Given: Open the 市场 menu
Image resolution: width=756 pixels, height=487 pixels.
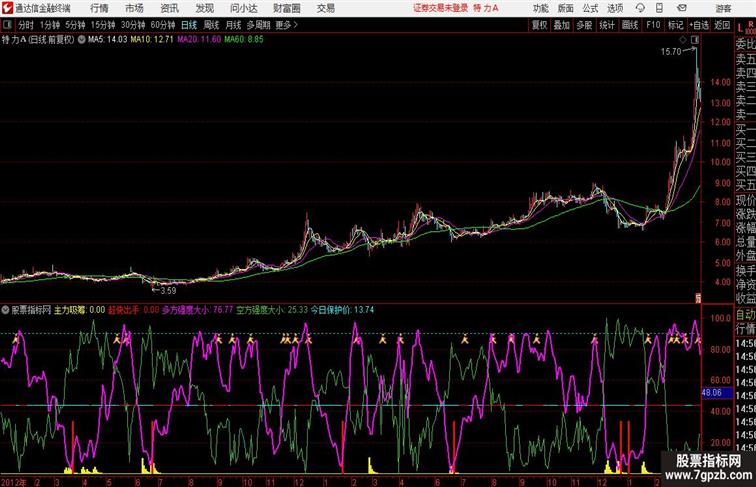Looking at the screenshot, I should pos(134,8).
